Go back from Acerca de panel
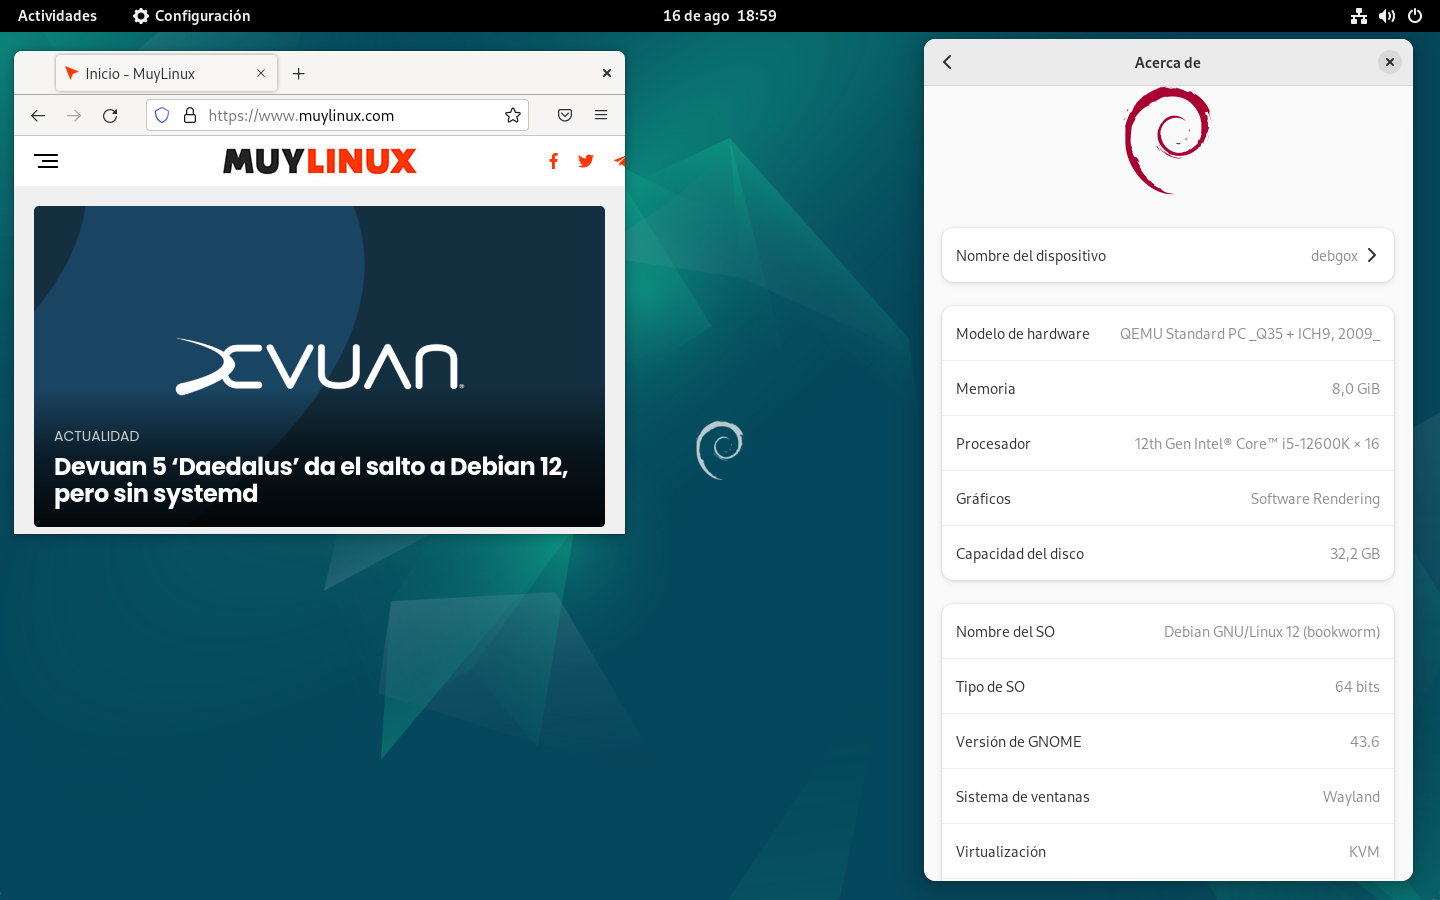Viewport: 1440px width, 900px height. [947, 62]
